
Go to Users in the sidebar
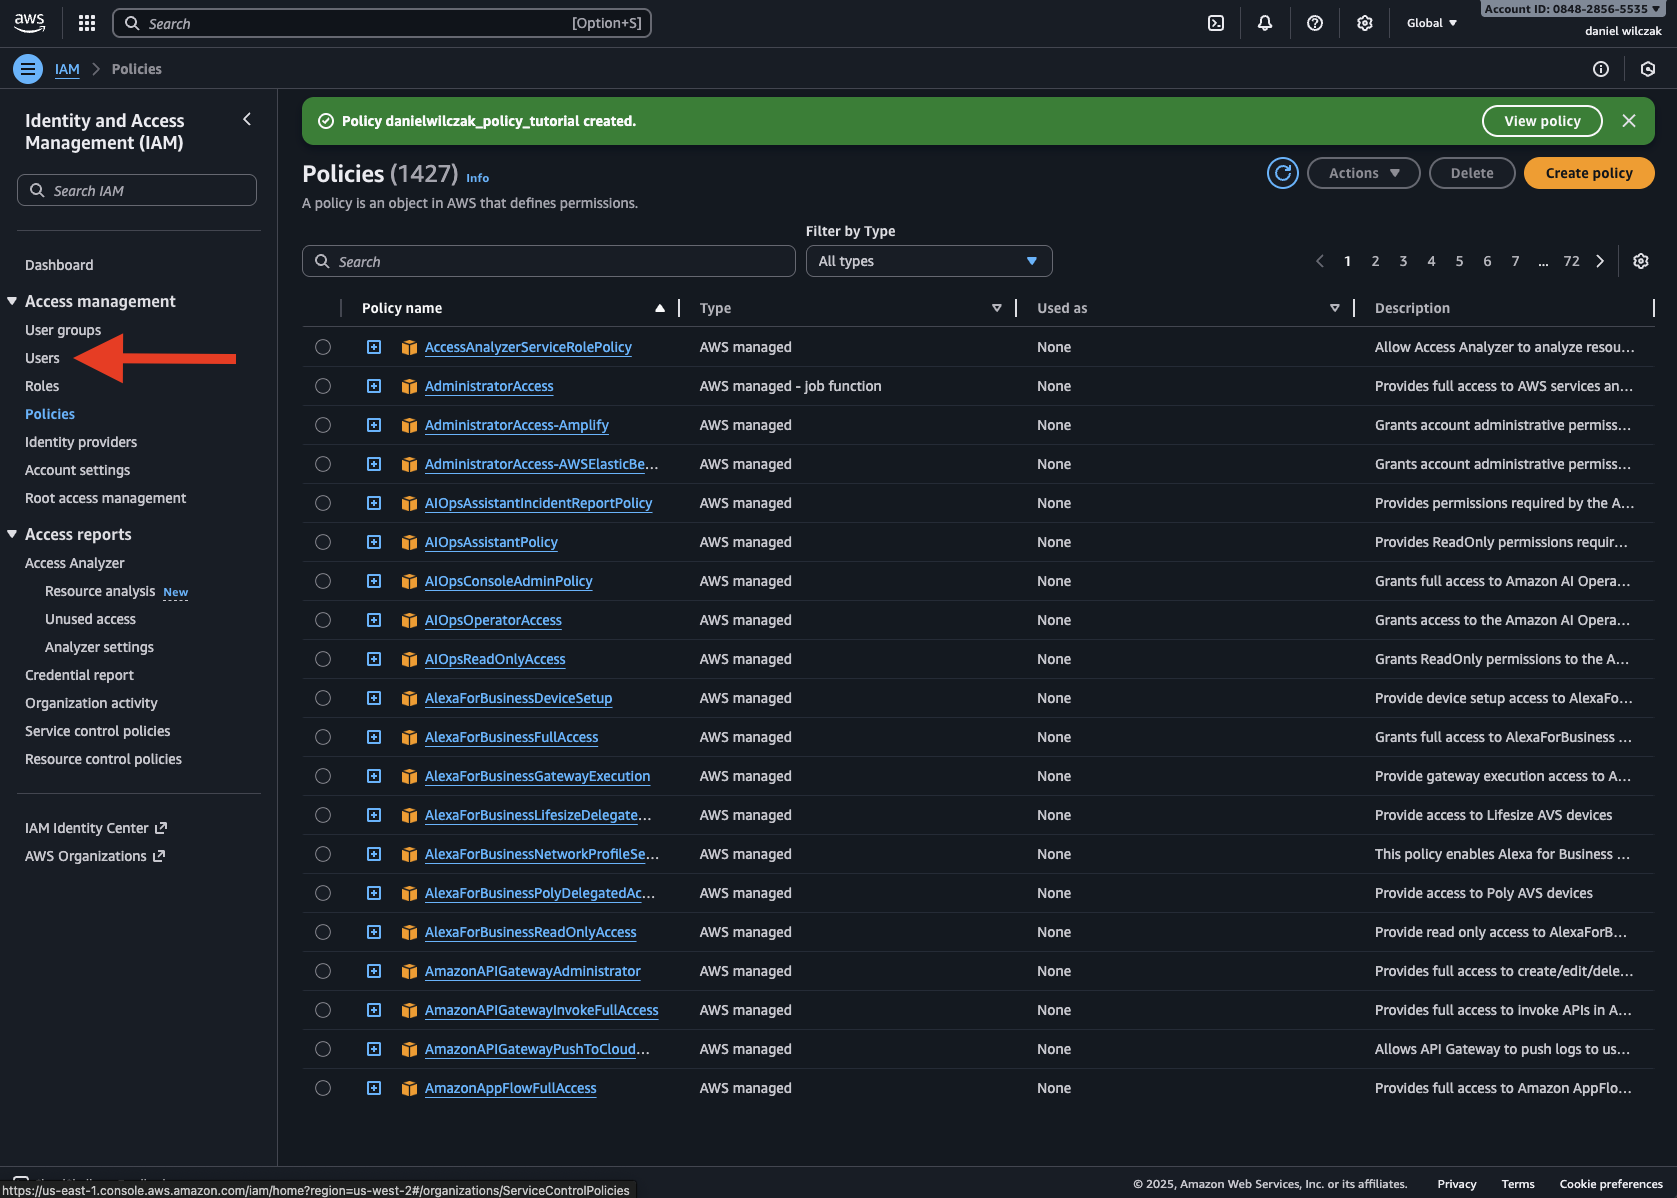click(42, 358)
